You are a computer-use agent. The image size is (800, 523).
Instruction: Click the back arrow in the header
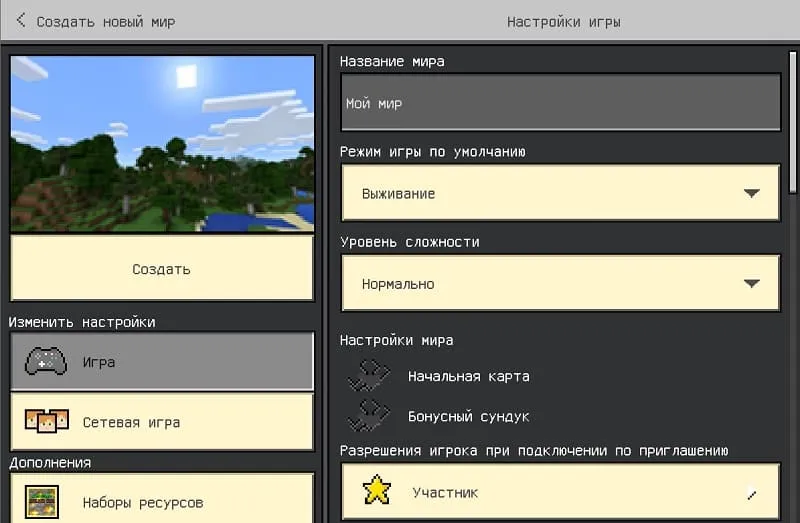point(20,20)
